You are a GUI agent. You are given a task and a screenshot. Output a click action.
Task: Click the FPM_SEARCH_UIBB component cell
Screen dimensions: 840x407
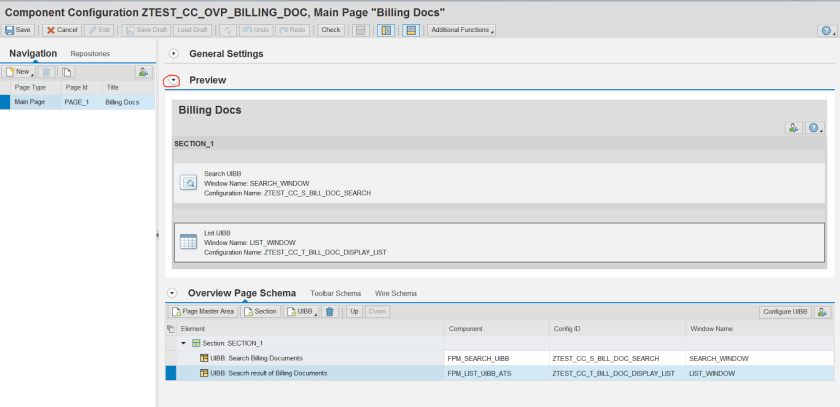[x=496, y=358]
